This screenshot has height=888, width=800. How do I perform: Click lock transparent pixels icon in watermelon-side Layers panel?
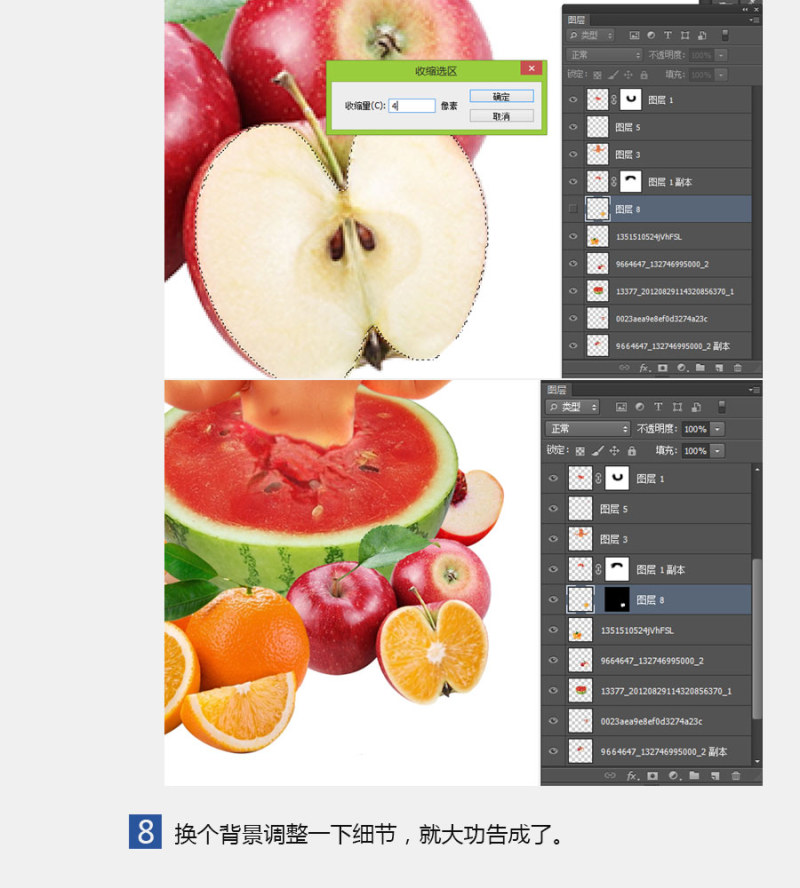pos(580,451)
